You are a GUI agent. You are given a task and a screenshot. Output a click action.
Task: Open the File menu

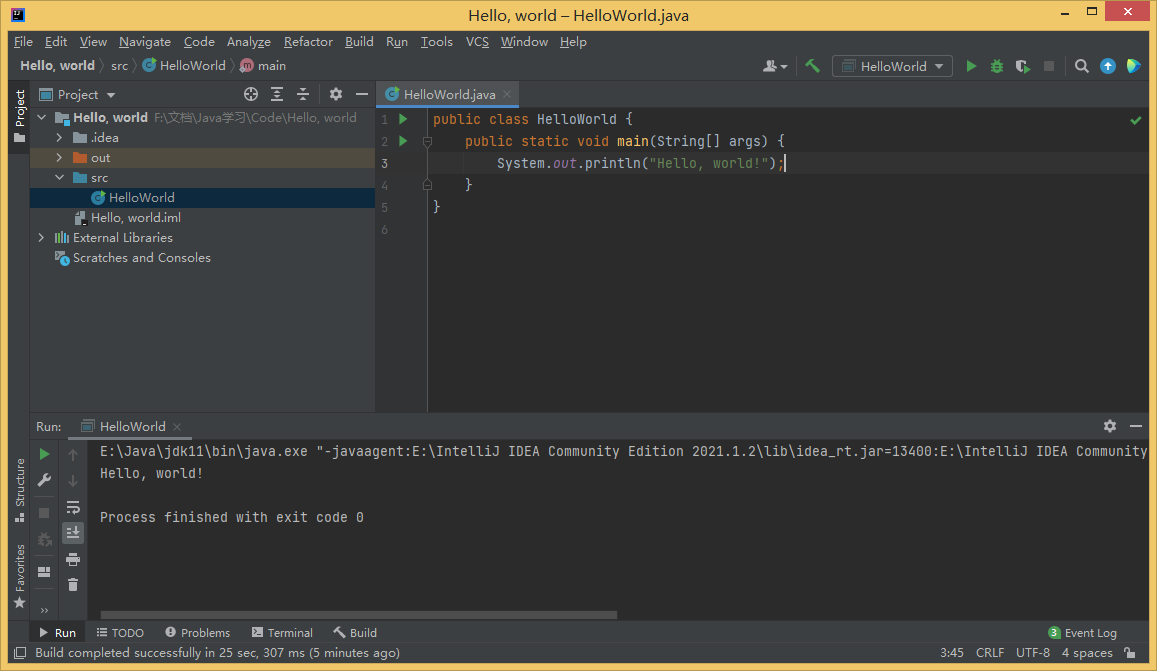click(x=23, y=41)
